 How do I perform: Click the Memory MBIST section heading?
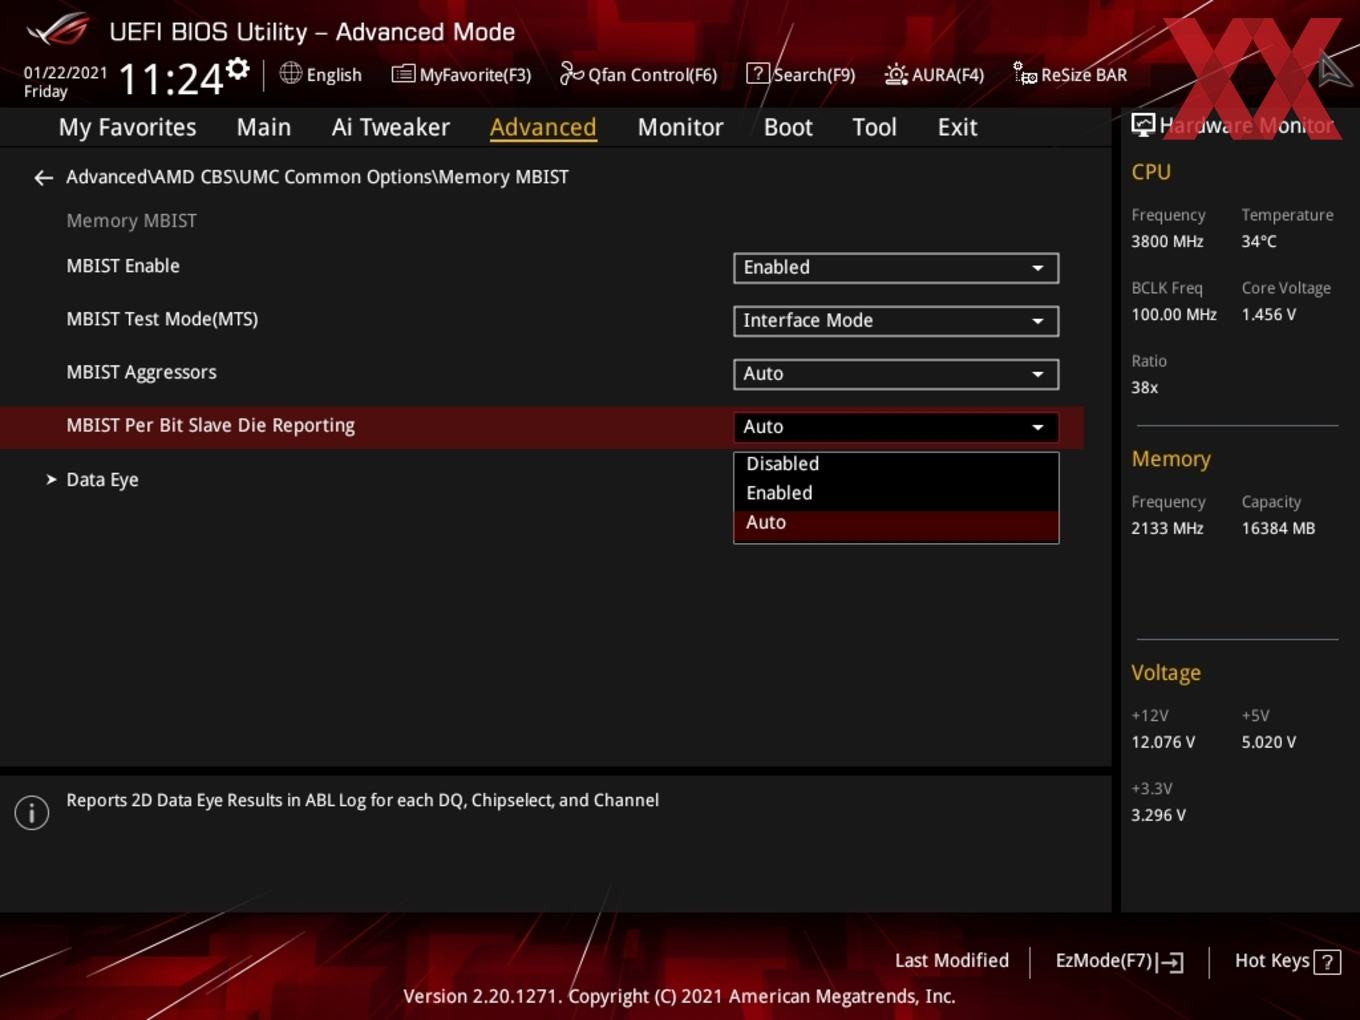(131, 221)
